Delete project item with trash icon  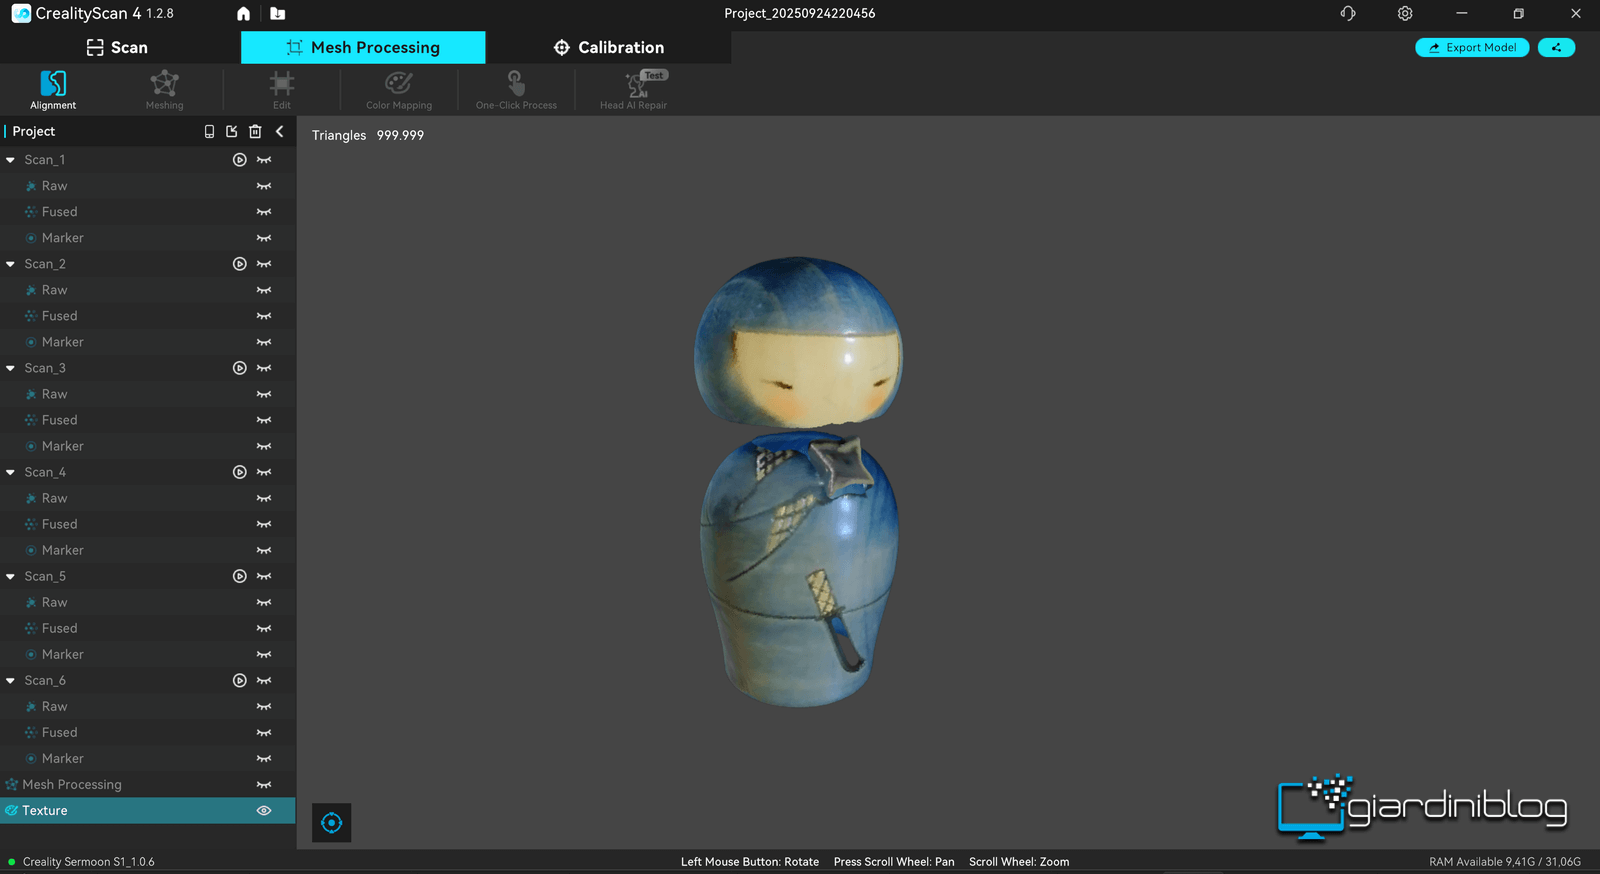pos(255,132)
